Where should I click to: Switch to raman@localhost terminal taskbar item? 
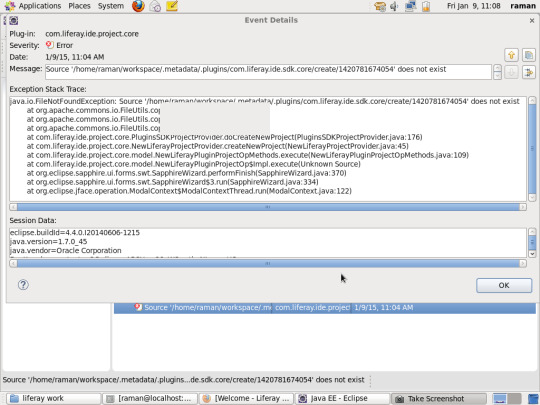(150, 398)
